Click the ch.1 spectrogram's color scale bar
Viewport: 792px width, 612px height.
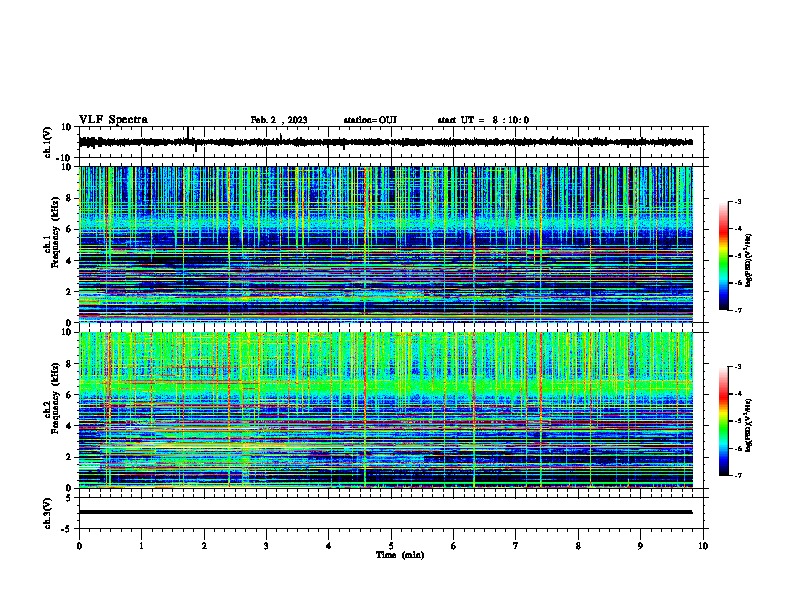(x=723, y=256)
